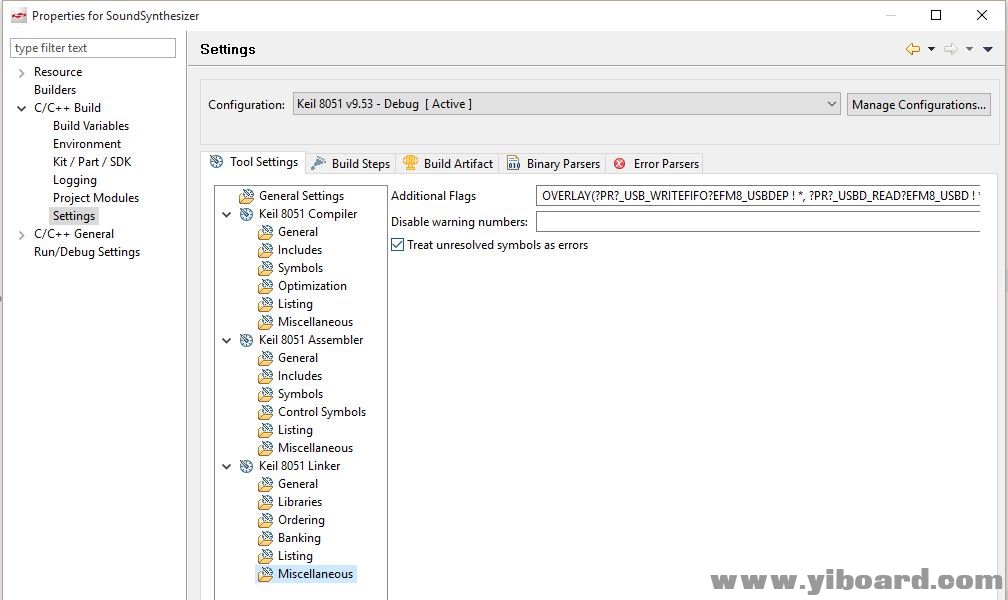Click the General Settings folder icon

click(x=246, y=196)
